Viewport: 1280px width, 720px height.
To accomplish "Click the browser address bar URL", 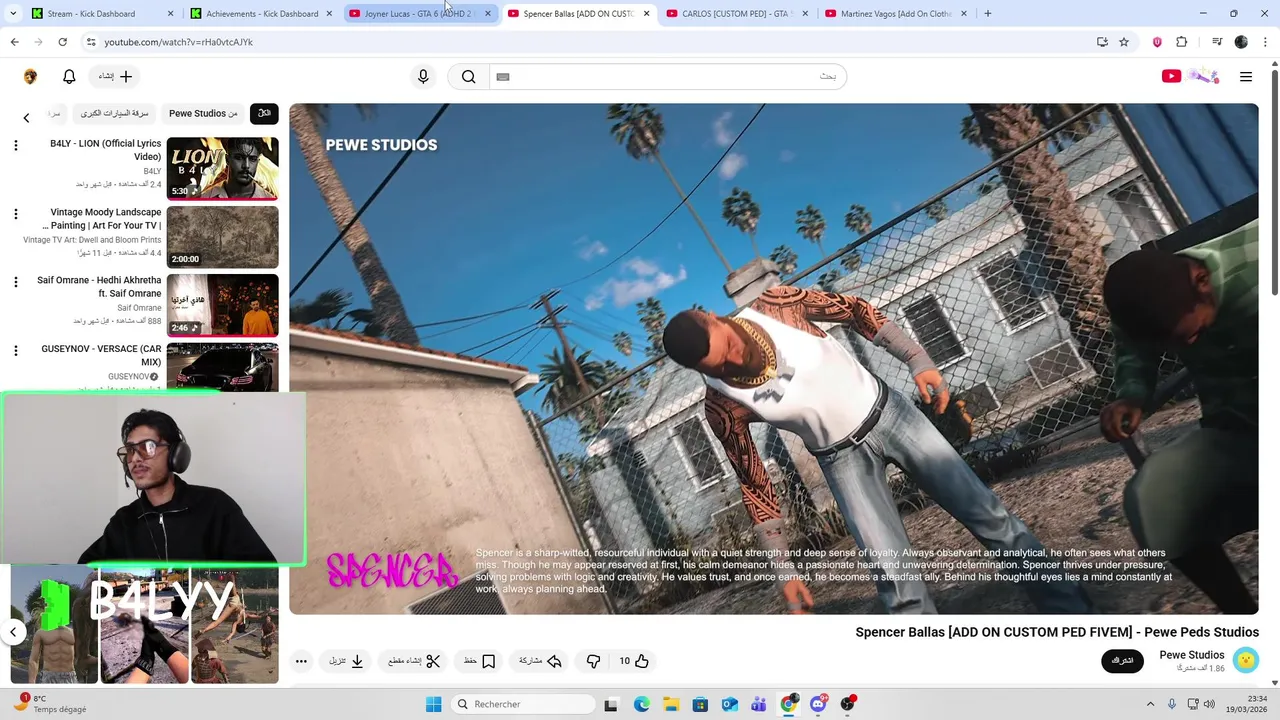I will [178, 42].
